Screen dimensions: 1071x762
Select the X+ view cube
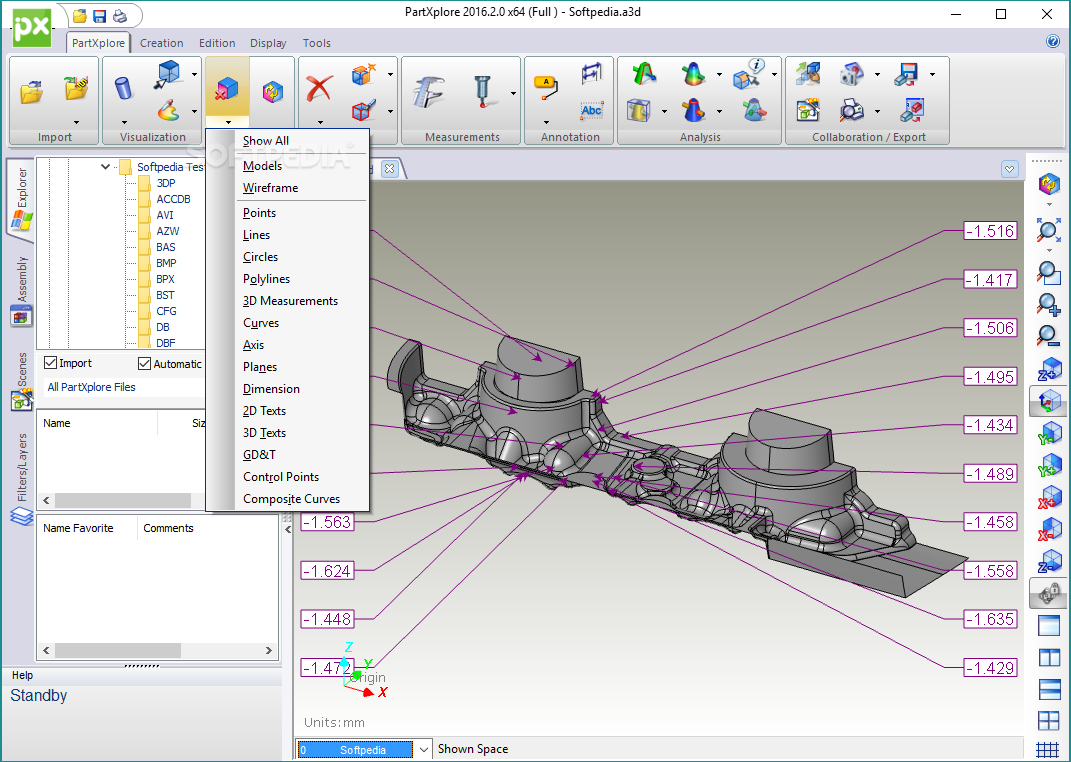pyautogui.click(x=1049, y=497)
